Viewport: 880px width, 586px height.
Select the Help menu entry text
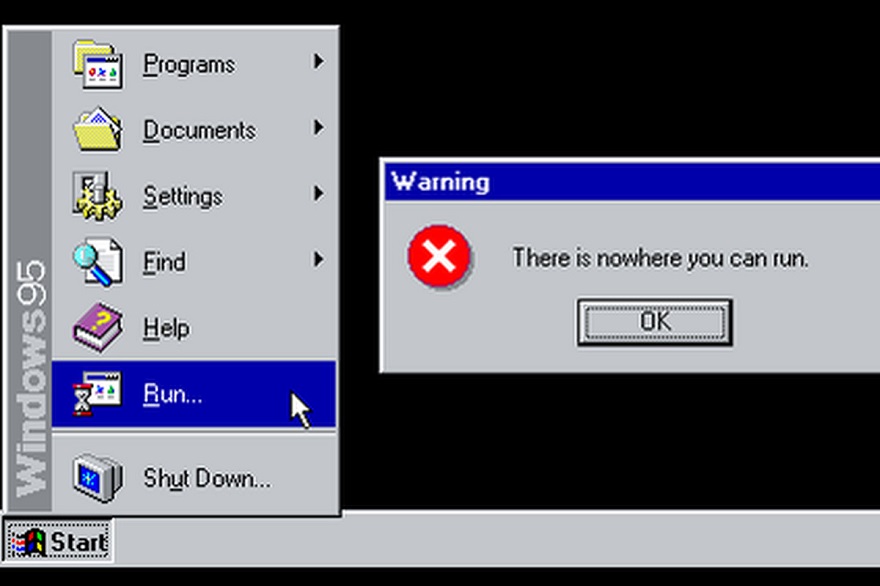click(166, 328)
